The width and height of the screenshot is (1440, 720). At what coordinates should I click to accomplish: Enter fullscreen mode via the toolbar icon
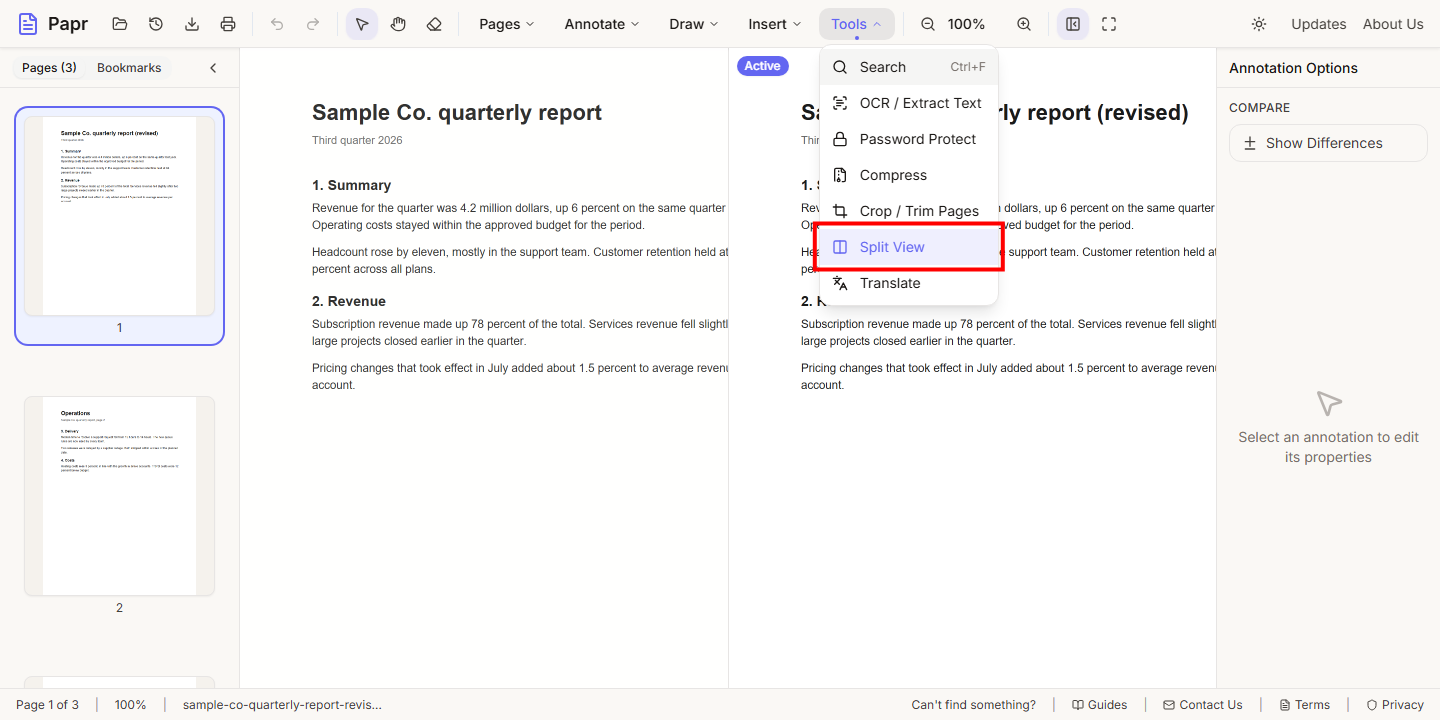[x=1109, y=24]
